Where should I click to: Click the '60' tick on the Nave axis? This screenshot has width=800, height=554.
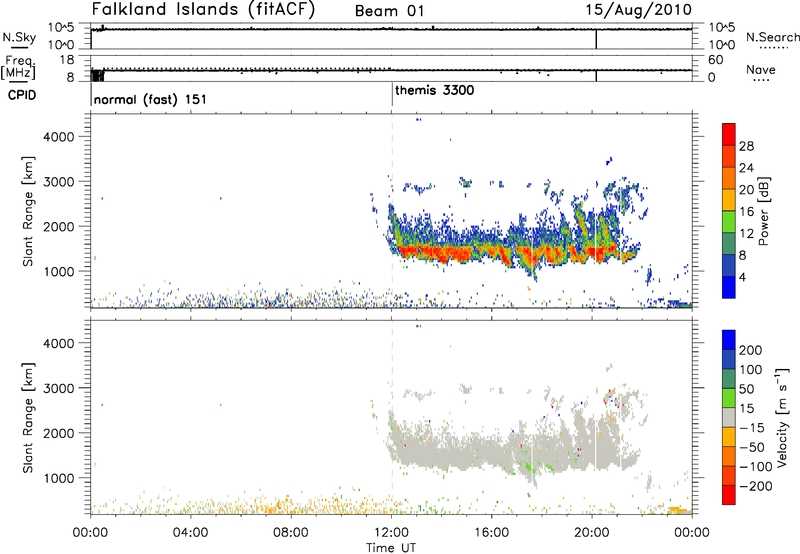(x=716, y=60)
